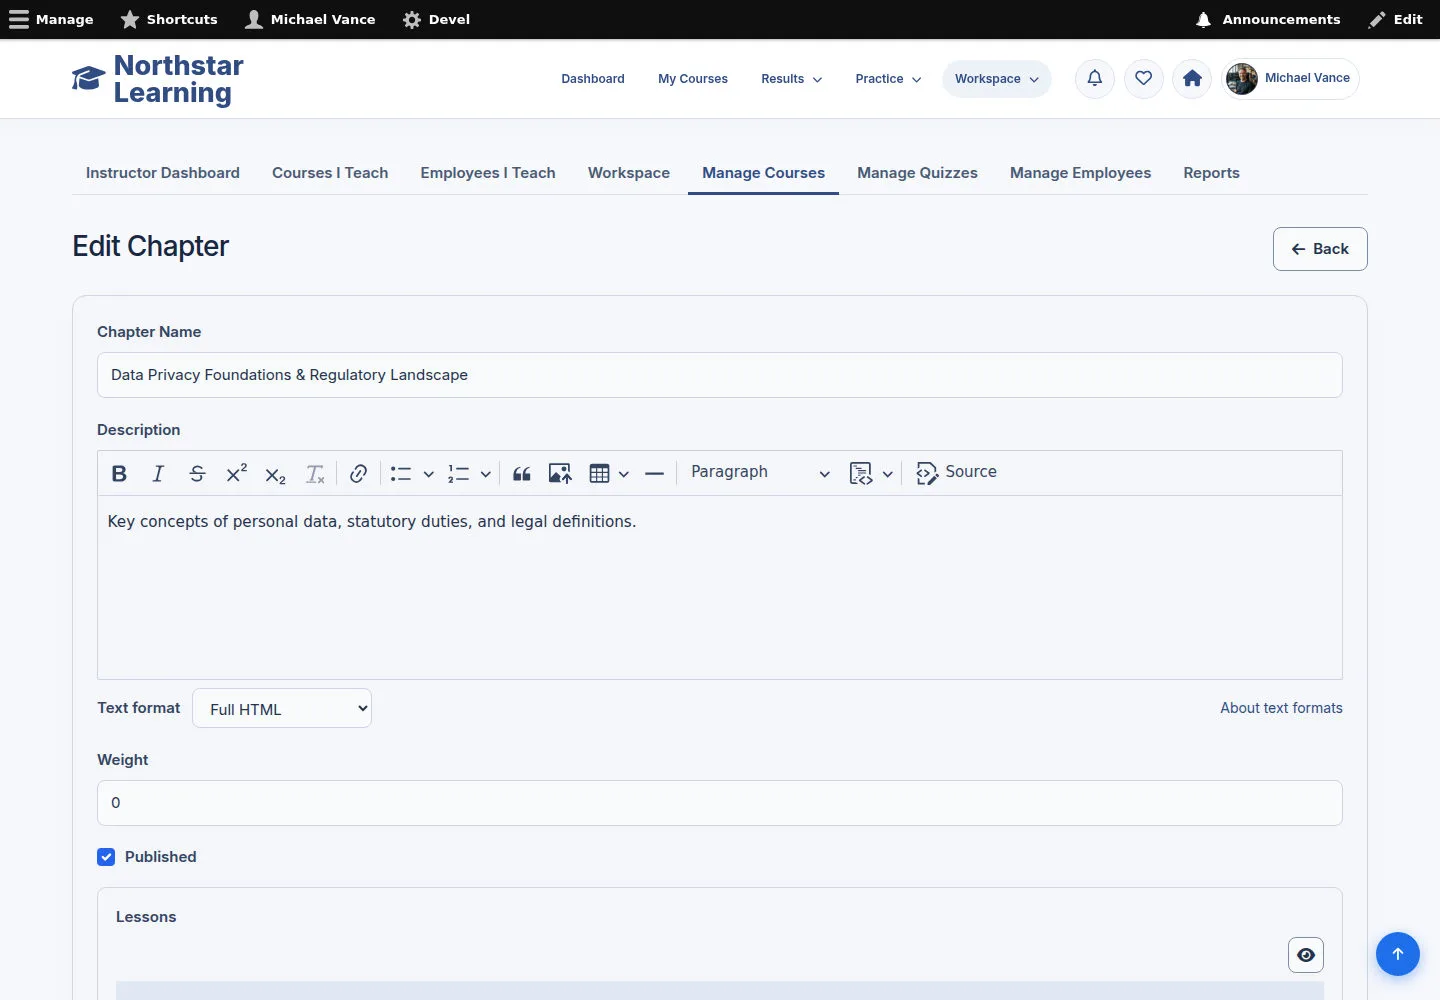Open the Manage admin toolbar menu
The width and height of the screenshot is (1440, 1000).
click(x=51, y=19)
